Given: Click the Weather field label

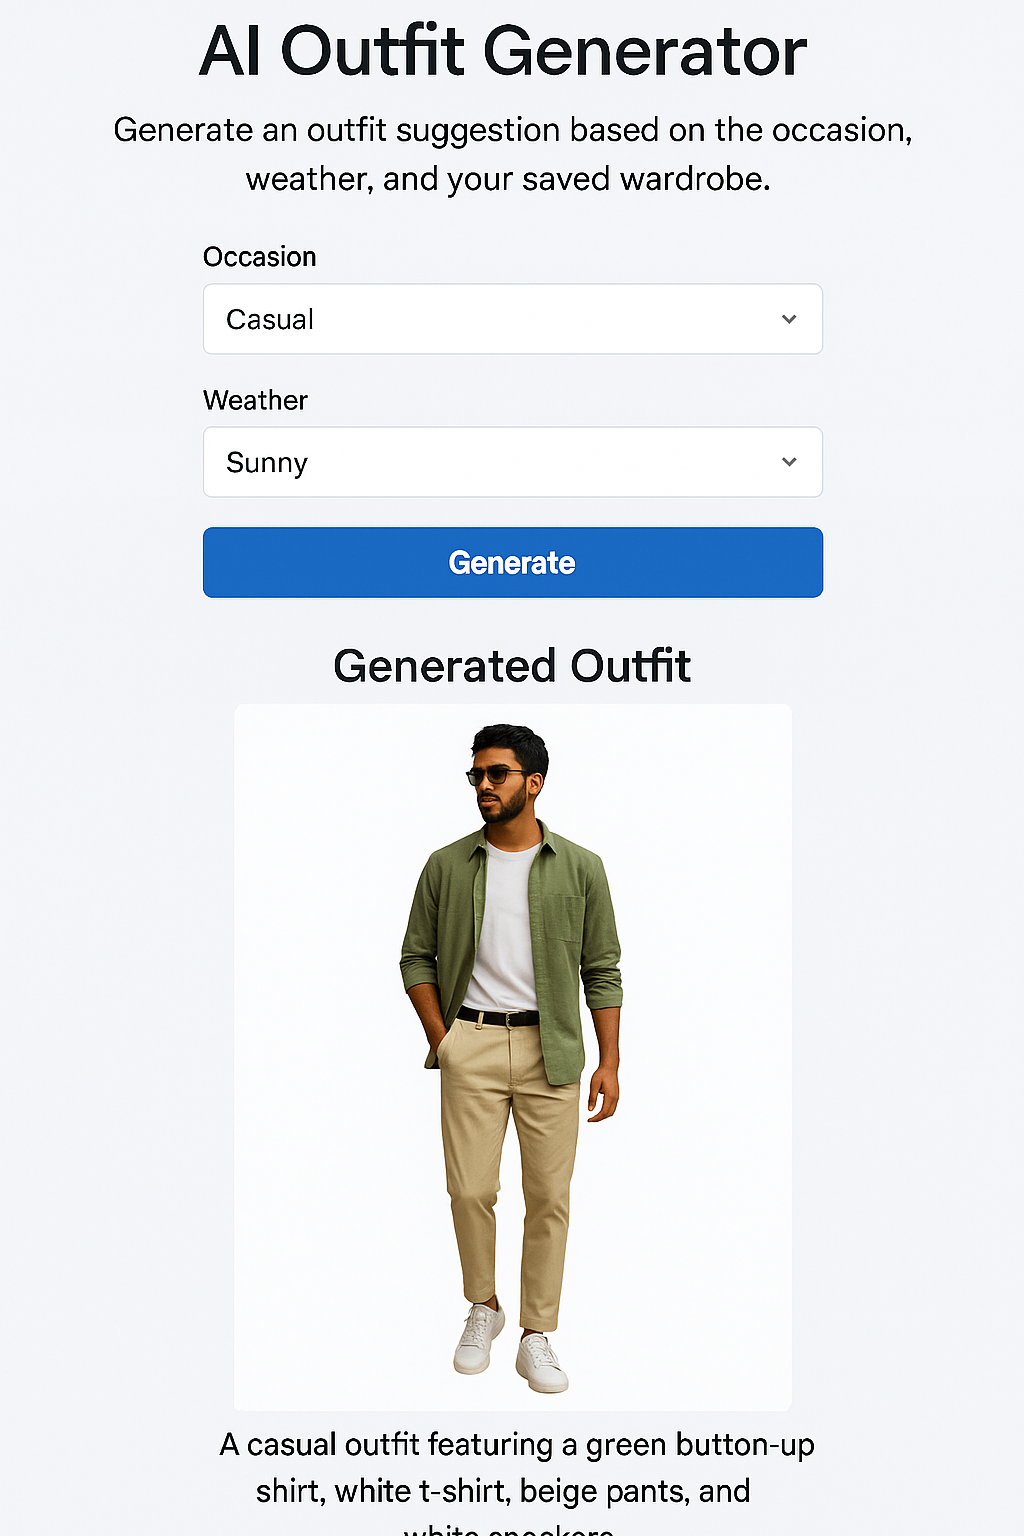Looking at the screenshot, I should [x=255, y=400].
